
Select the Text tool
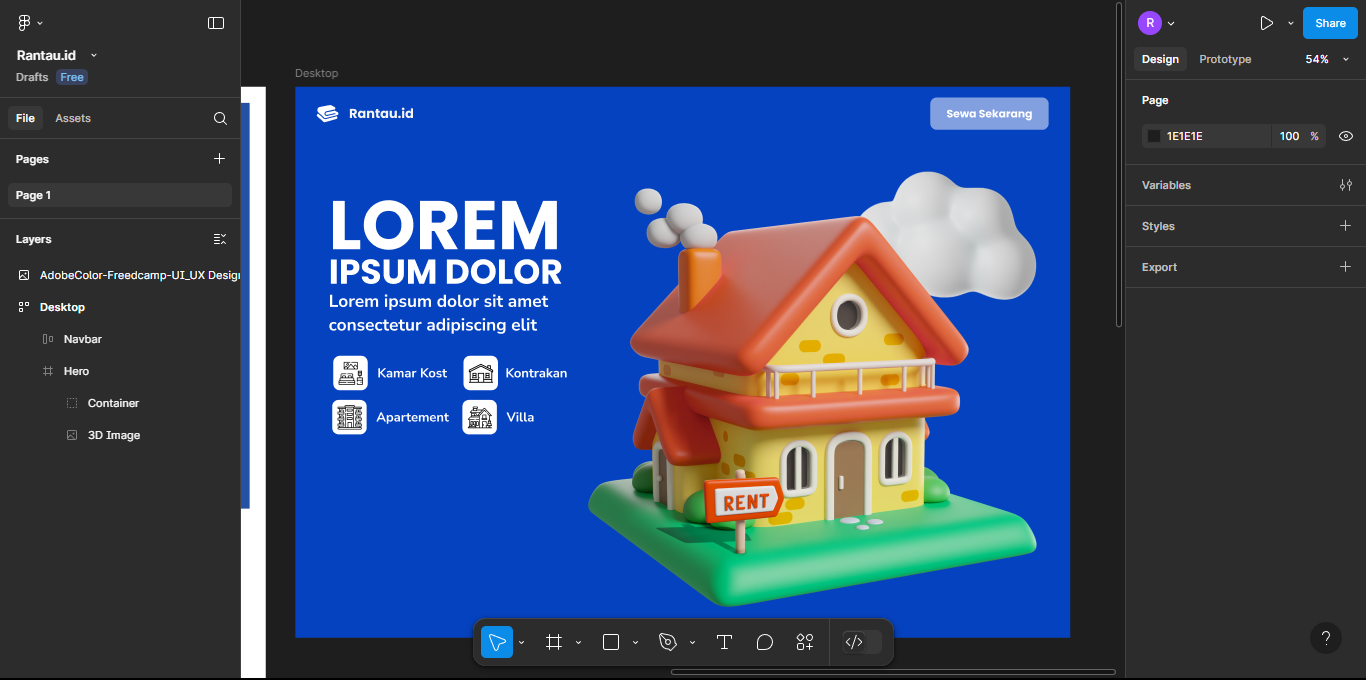click(725, 642)
